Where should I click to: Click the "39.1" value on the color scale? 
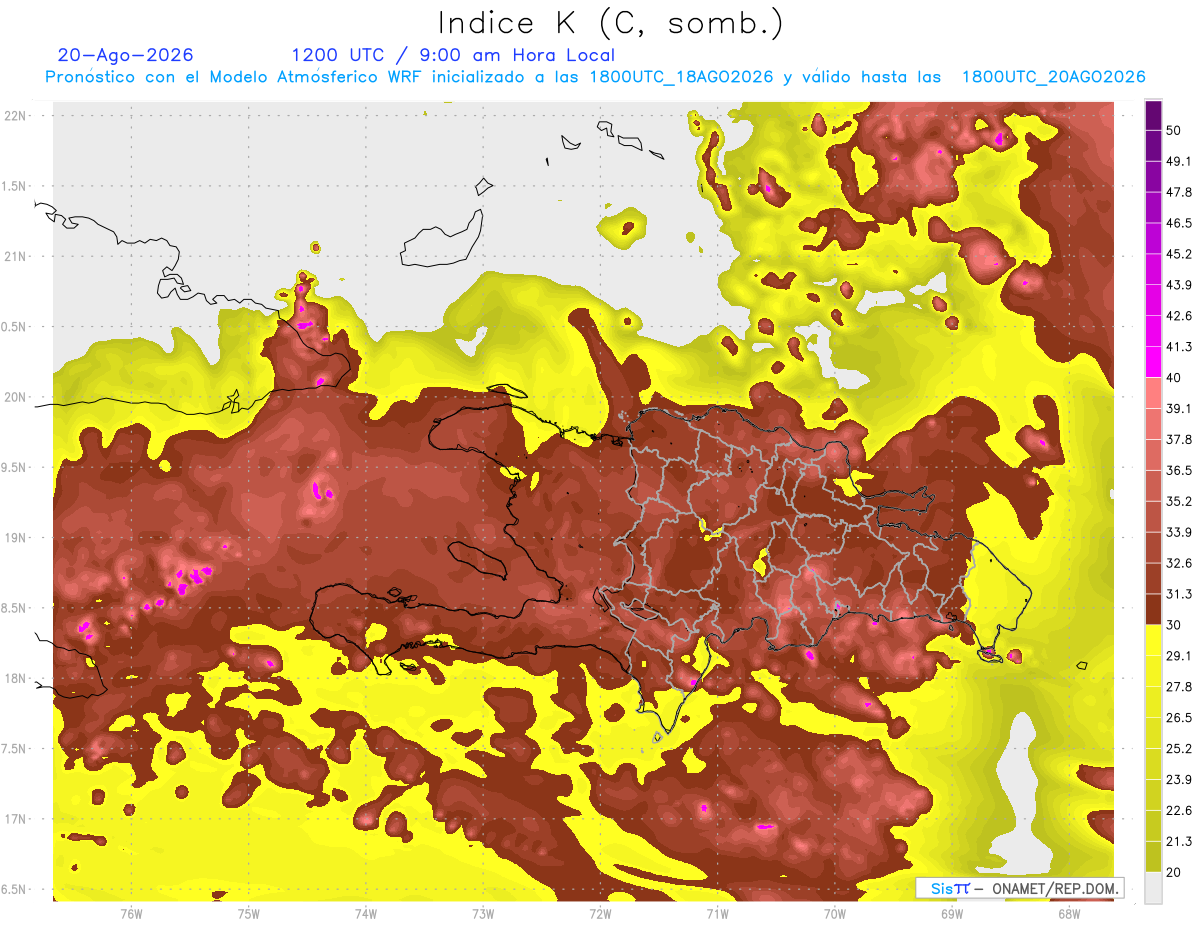point(1179,408)
